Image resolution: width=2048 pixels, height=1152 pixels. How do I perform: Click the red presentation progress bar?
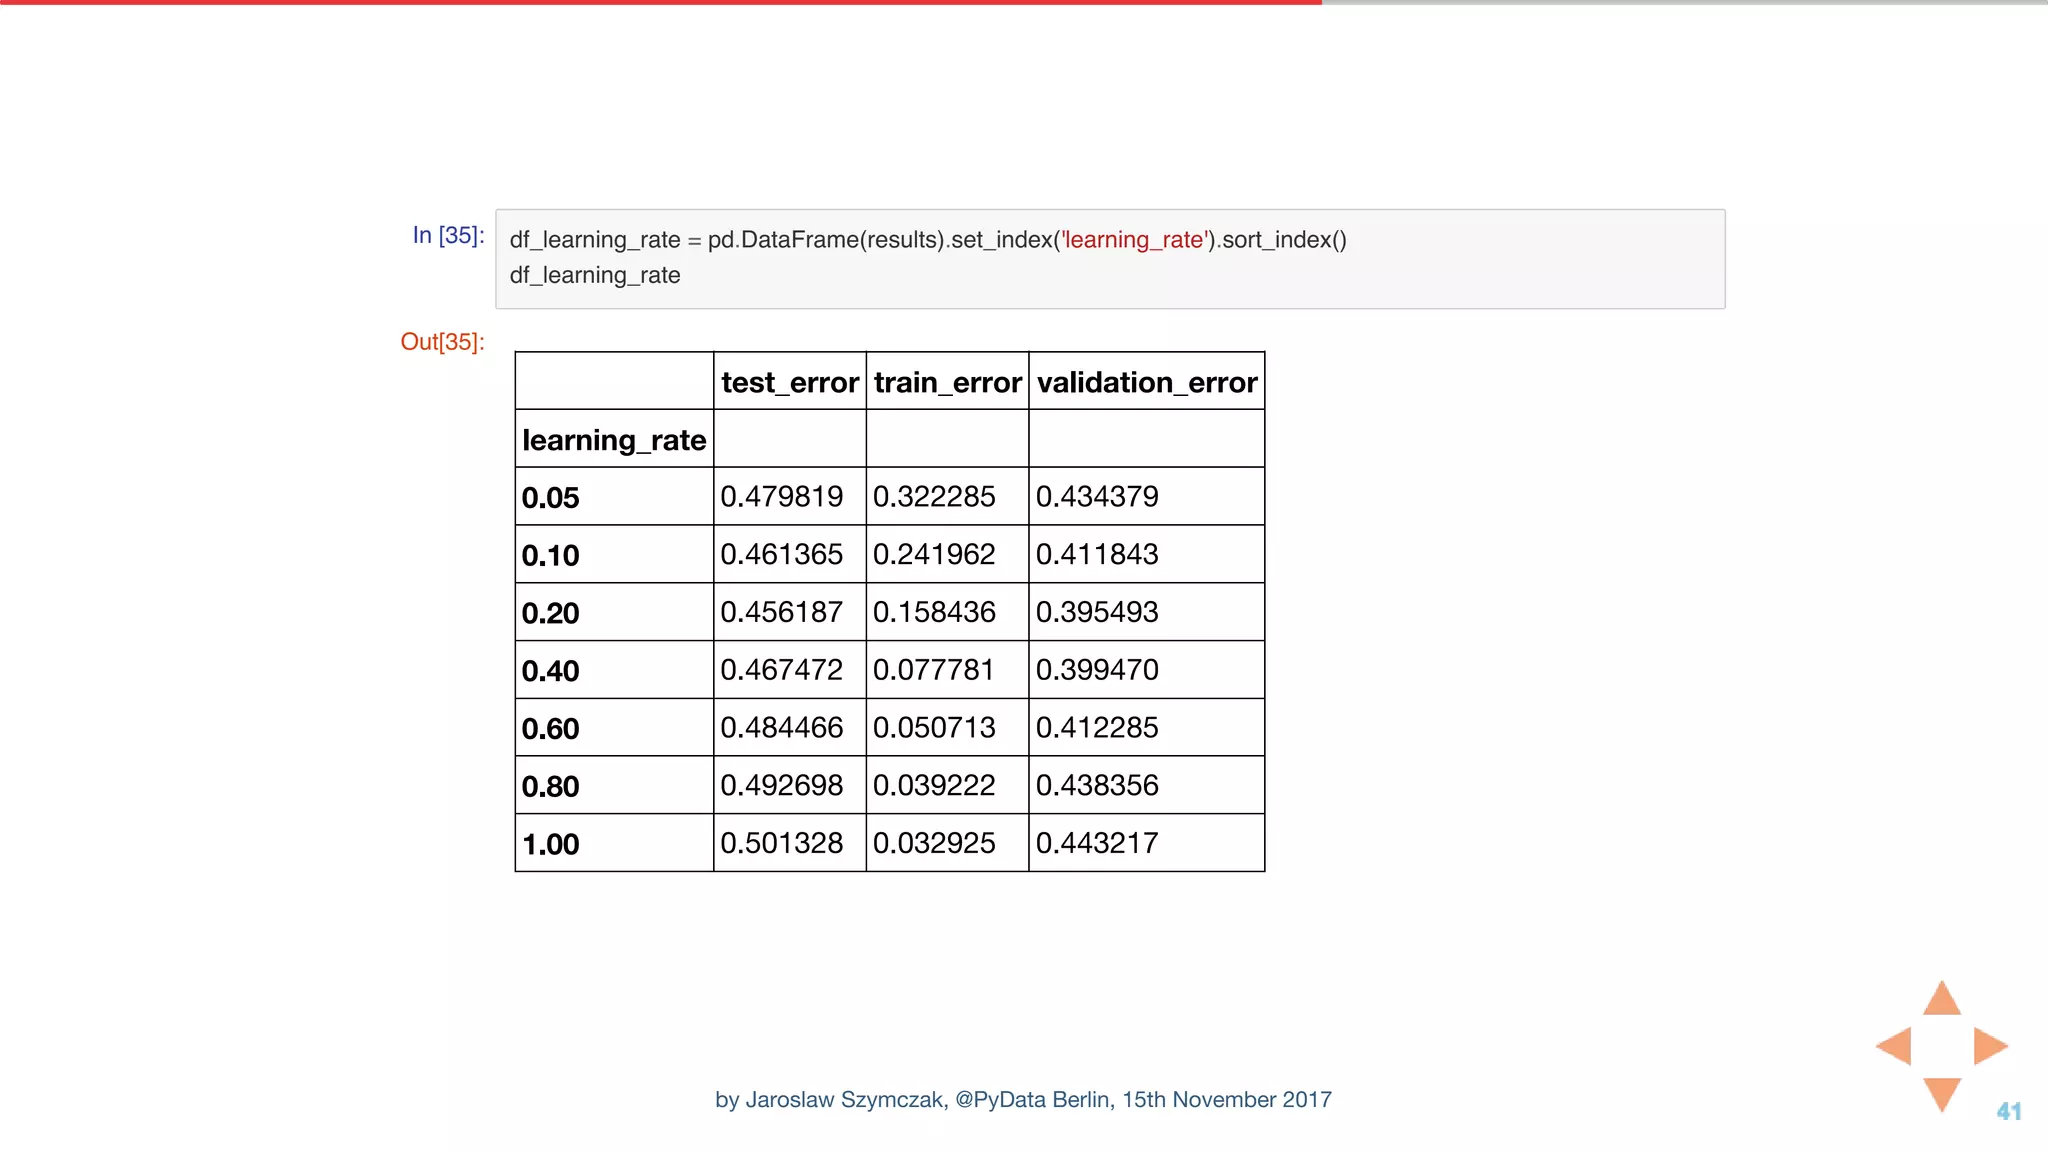coord(661,2)
